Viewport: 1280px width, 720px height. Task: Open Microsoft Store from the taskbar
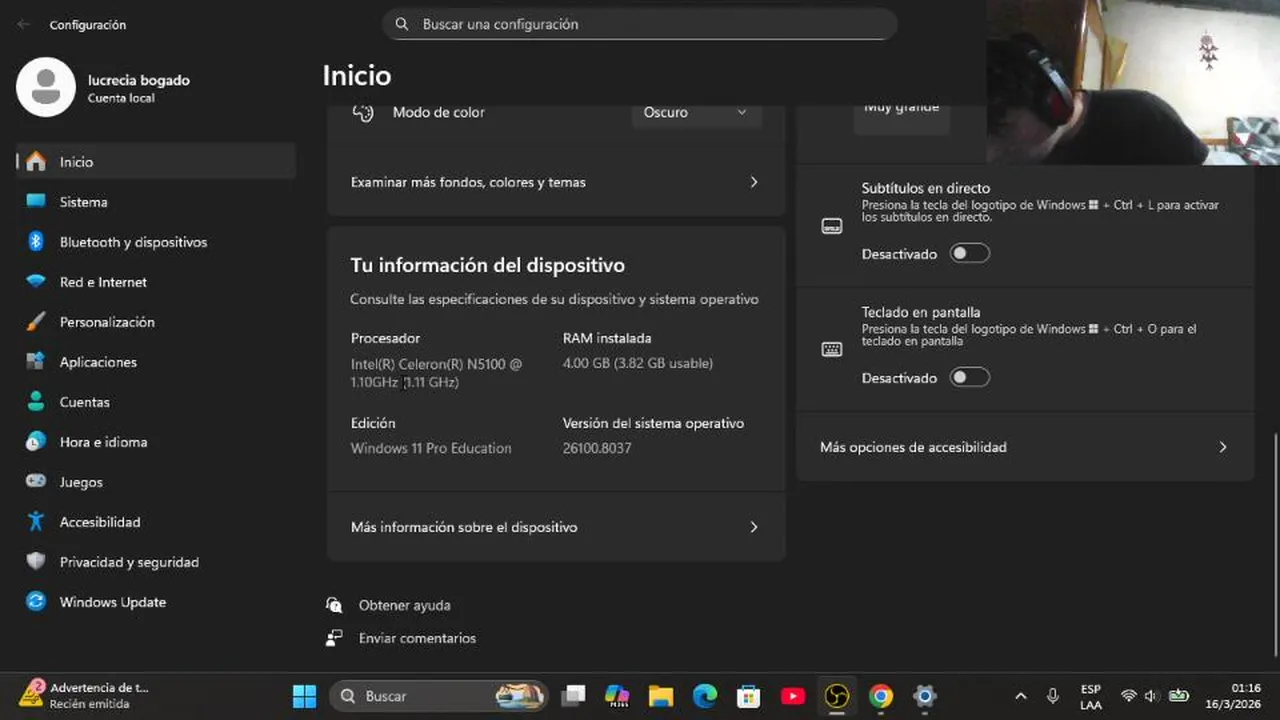click(x=749, y=696)
